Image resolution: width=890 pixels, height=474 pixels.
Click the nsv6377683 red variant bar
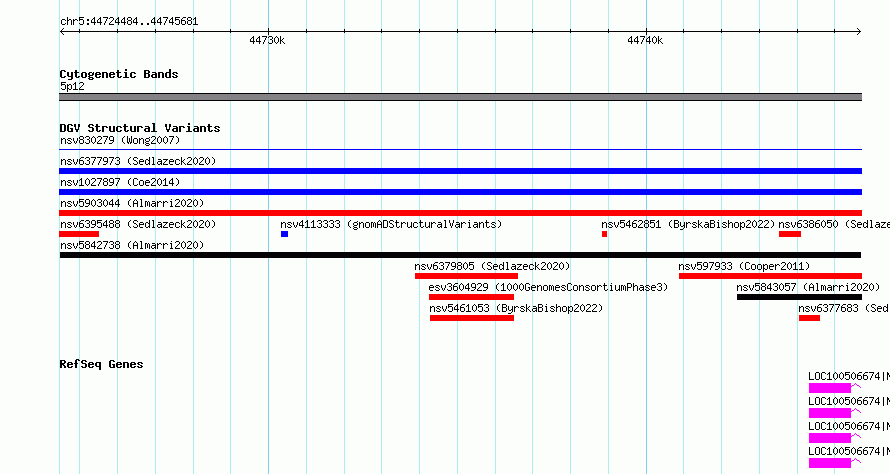coord(809,318)
